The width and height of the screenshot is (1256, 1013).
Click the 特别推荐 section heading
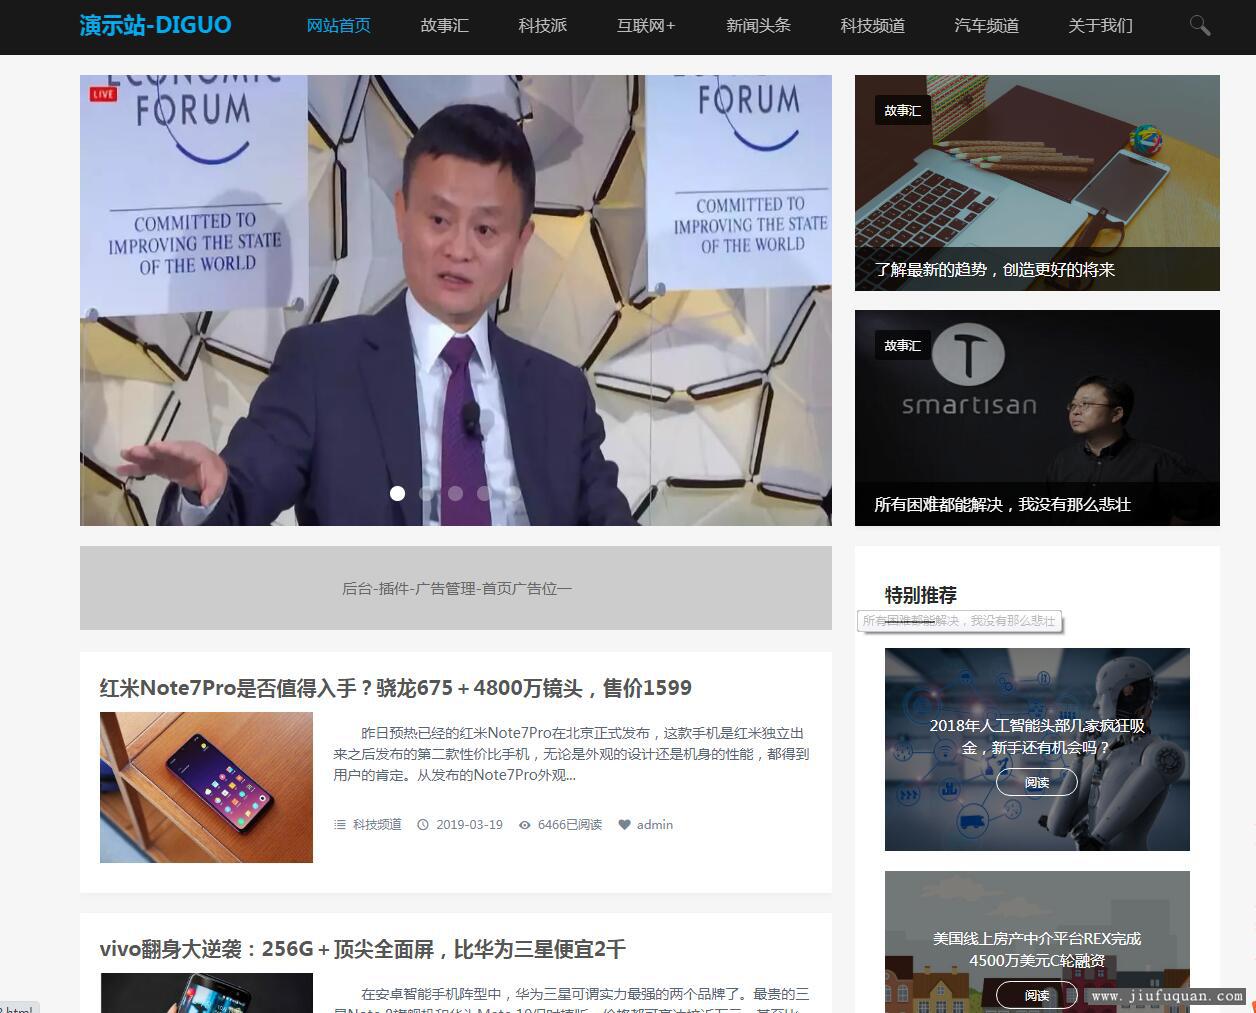click(x=921, y=595)
